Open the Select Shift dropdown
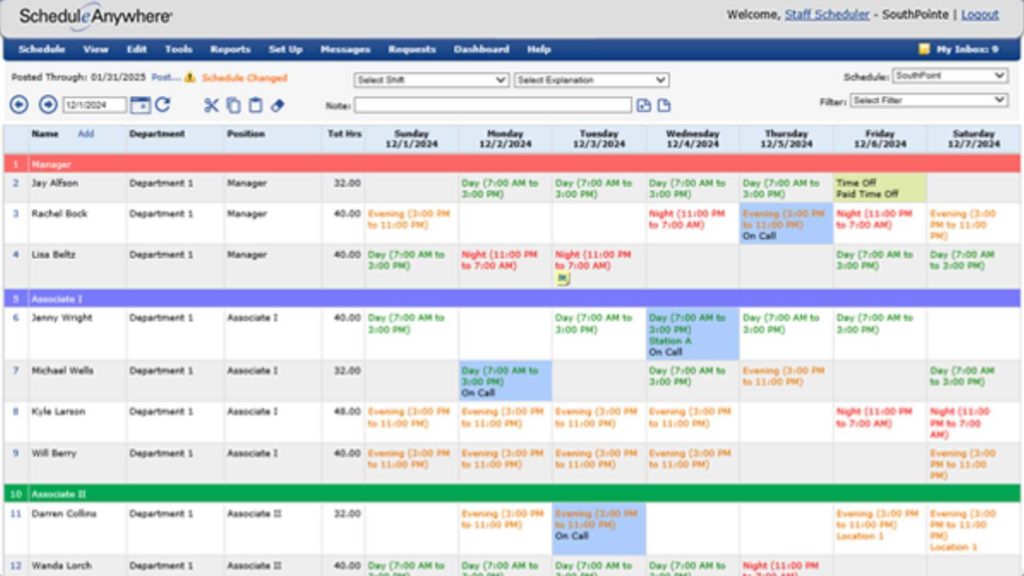Screen dimensions: 1024x576 coord(430,80)
